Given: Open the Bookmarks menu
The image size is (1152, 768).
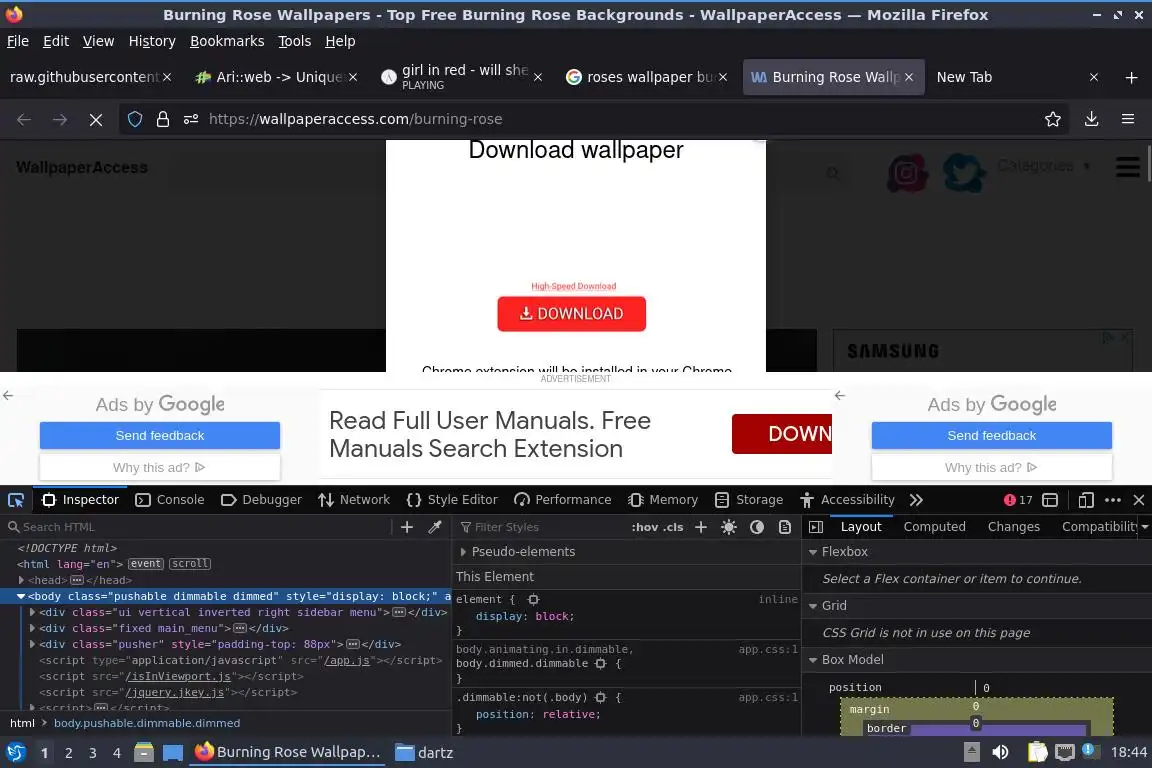Looking at the screenshot, I should [x=227, y=41].
